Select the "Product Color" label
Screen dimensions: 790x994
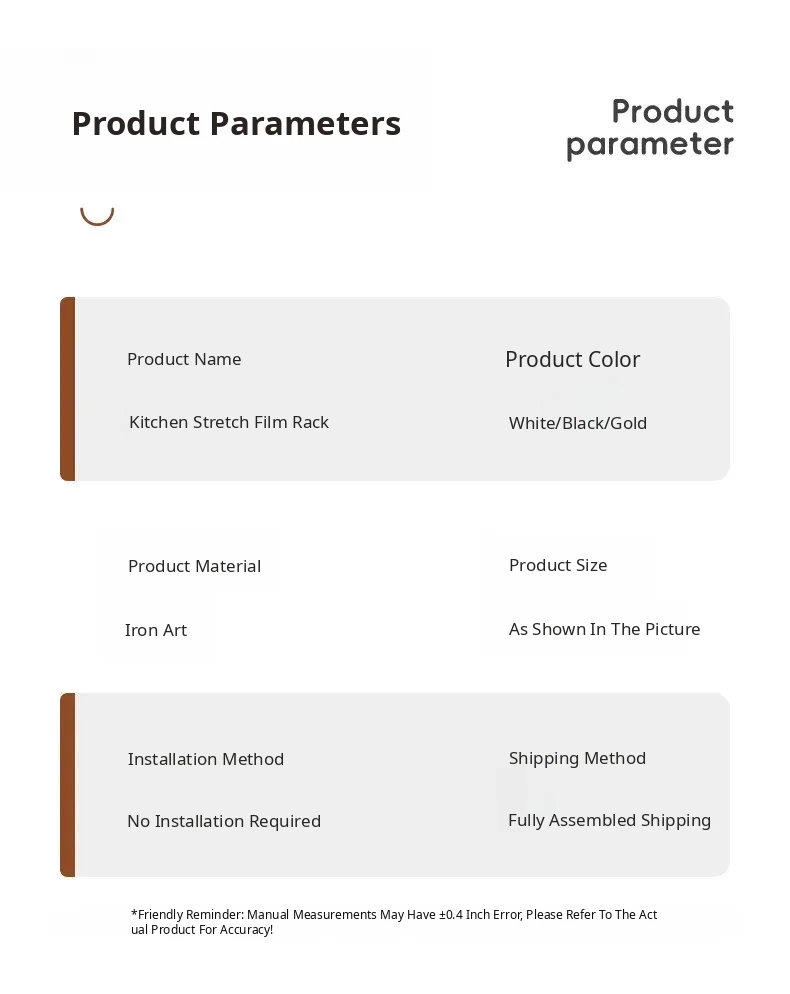(572, 359)
